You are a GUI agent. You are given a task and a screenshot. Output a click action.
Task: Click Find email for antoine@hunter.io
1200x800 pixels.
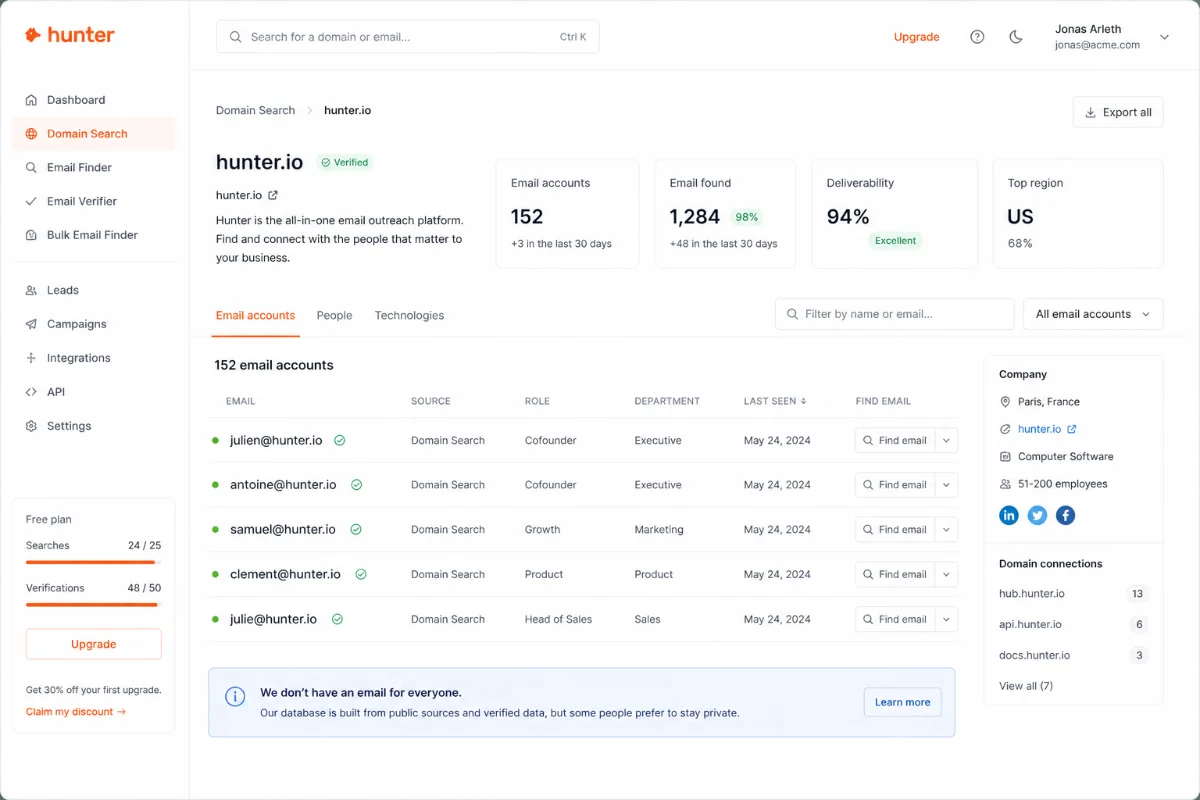click(895, 485)
